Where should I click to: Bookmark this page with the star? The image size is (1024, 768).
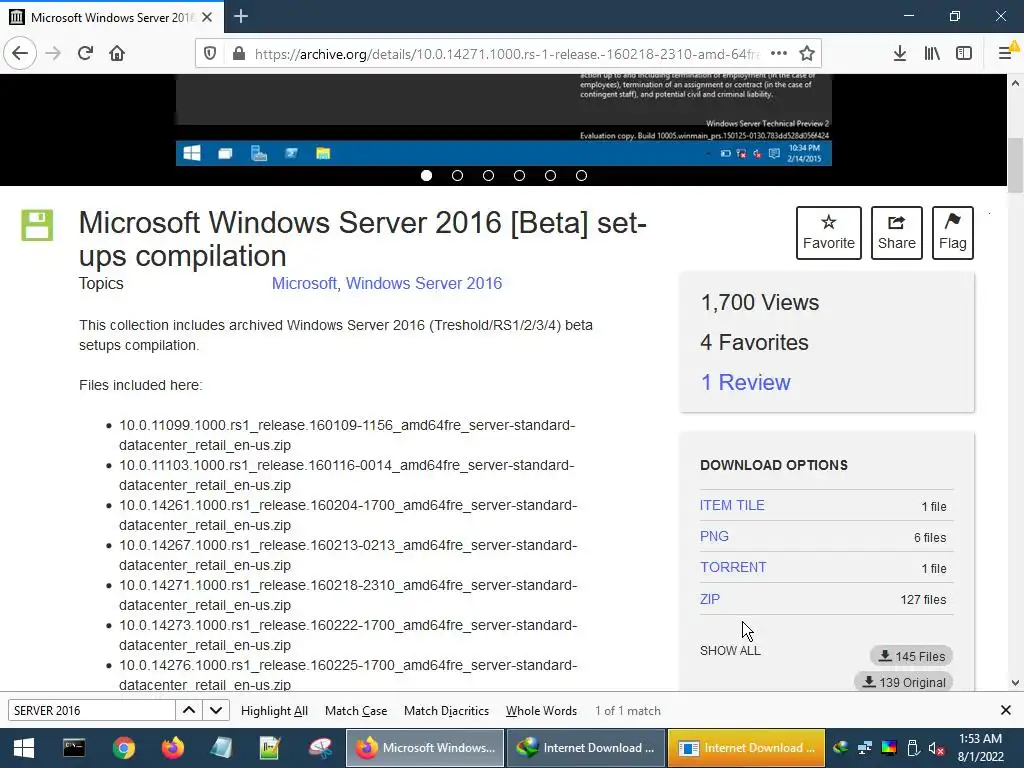(807, 54)
